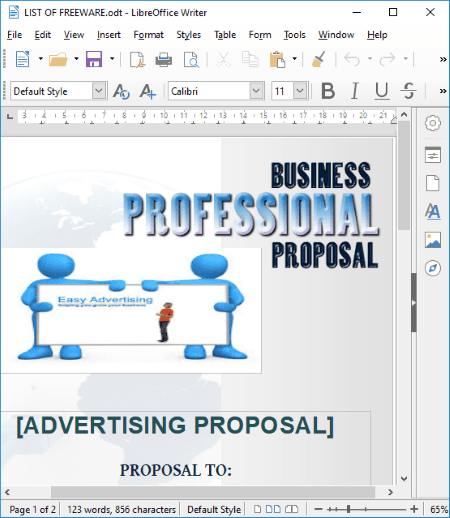Viewport: 450px width, 518px height.
Task: Export directly as PDF icon
Action: point(137,60)
